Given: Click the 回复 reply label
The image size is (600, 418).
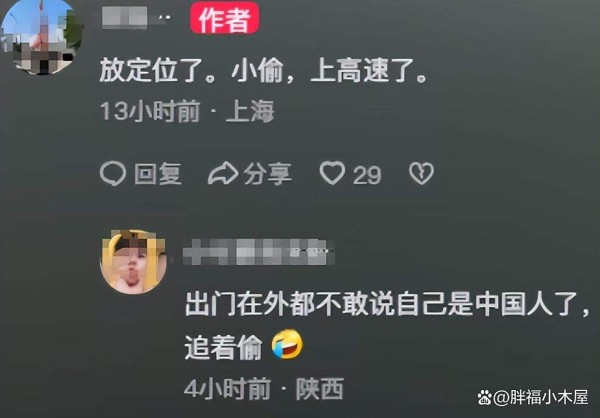Looking at the screenshot, I should pos(158,174).
